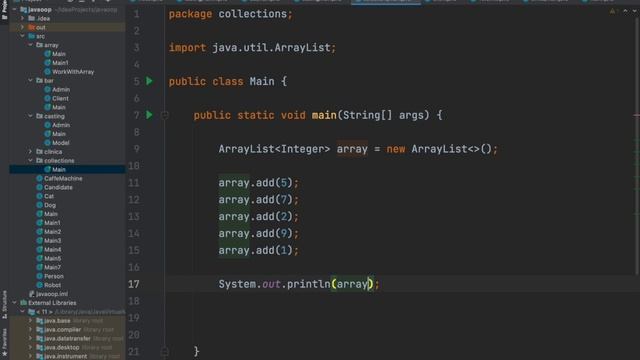
Task: Click the WorkWithArray class icon
Action: [x=47, y=72]
